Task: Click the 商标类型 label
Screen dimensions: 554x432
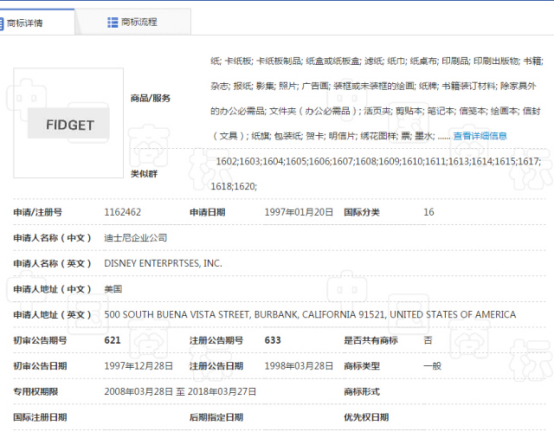Action: [x=362, y=366]
